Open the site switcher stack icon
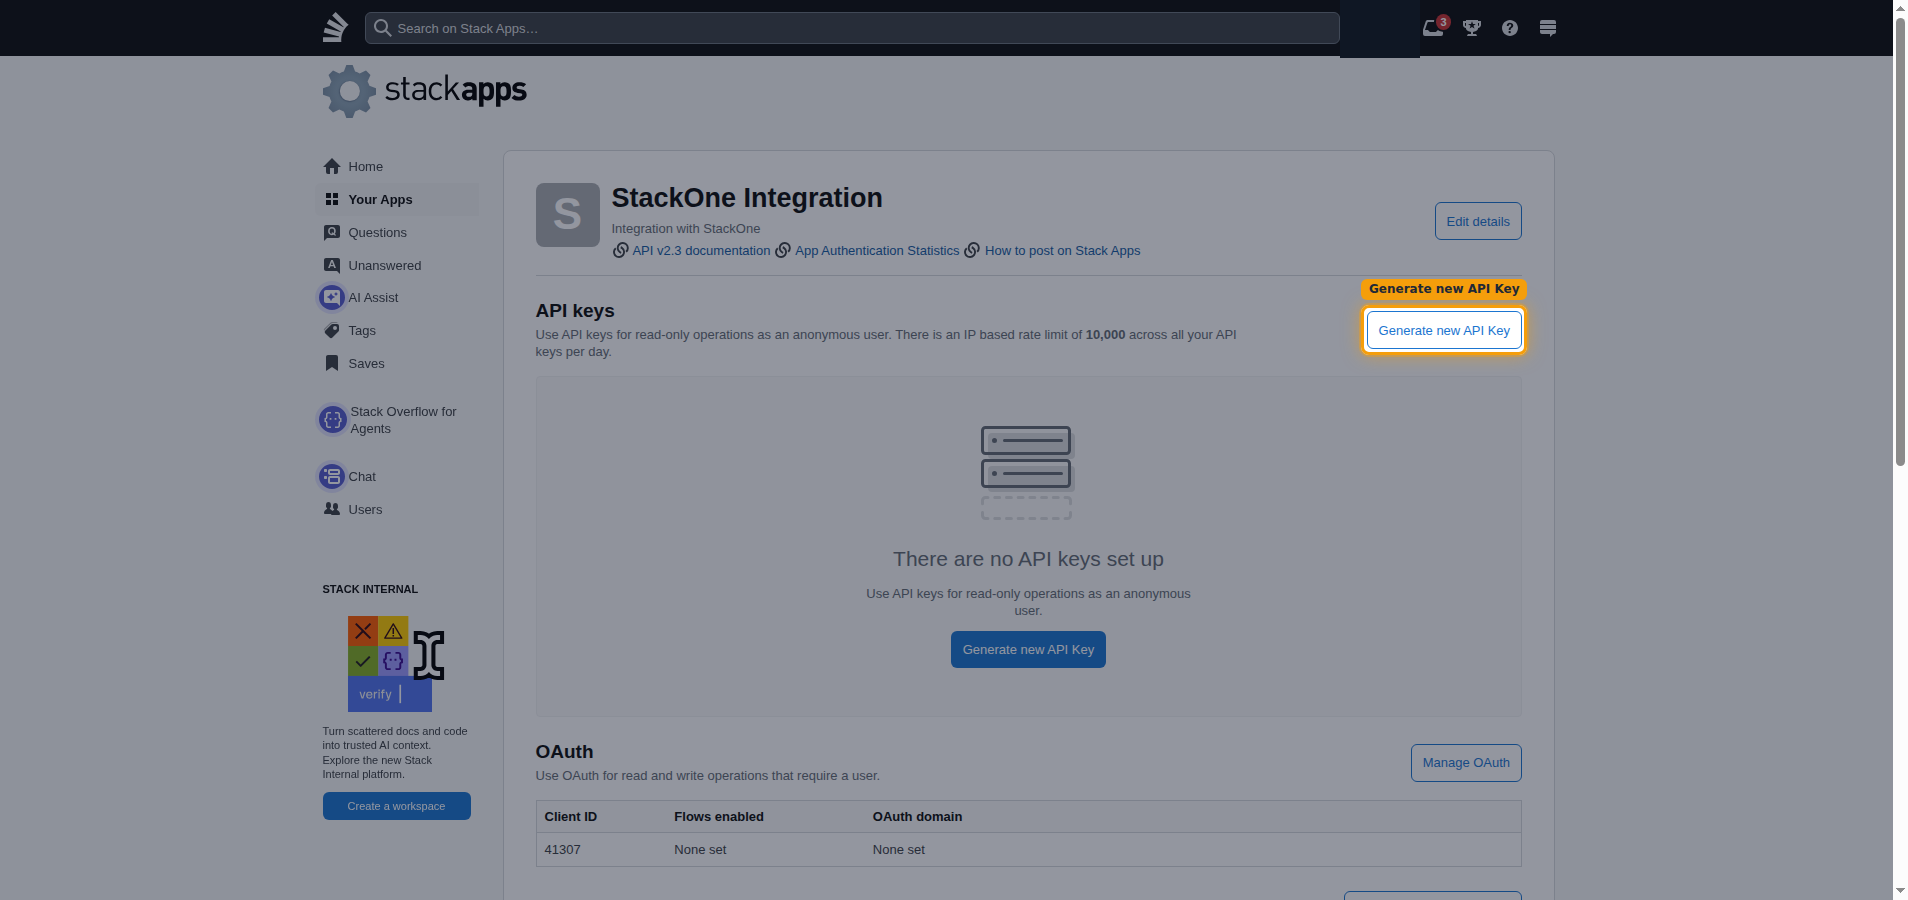Viewport: 1908px width, 900px height. pos(1548,28)
